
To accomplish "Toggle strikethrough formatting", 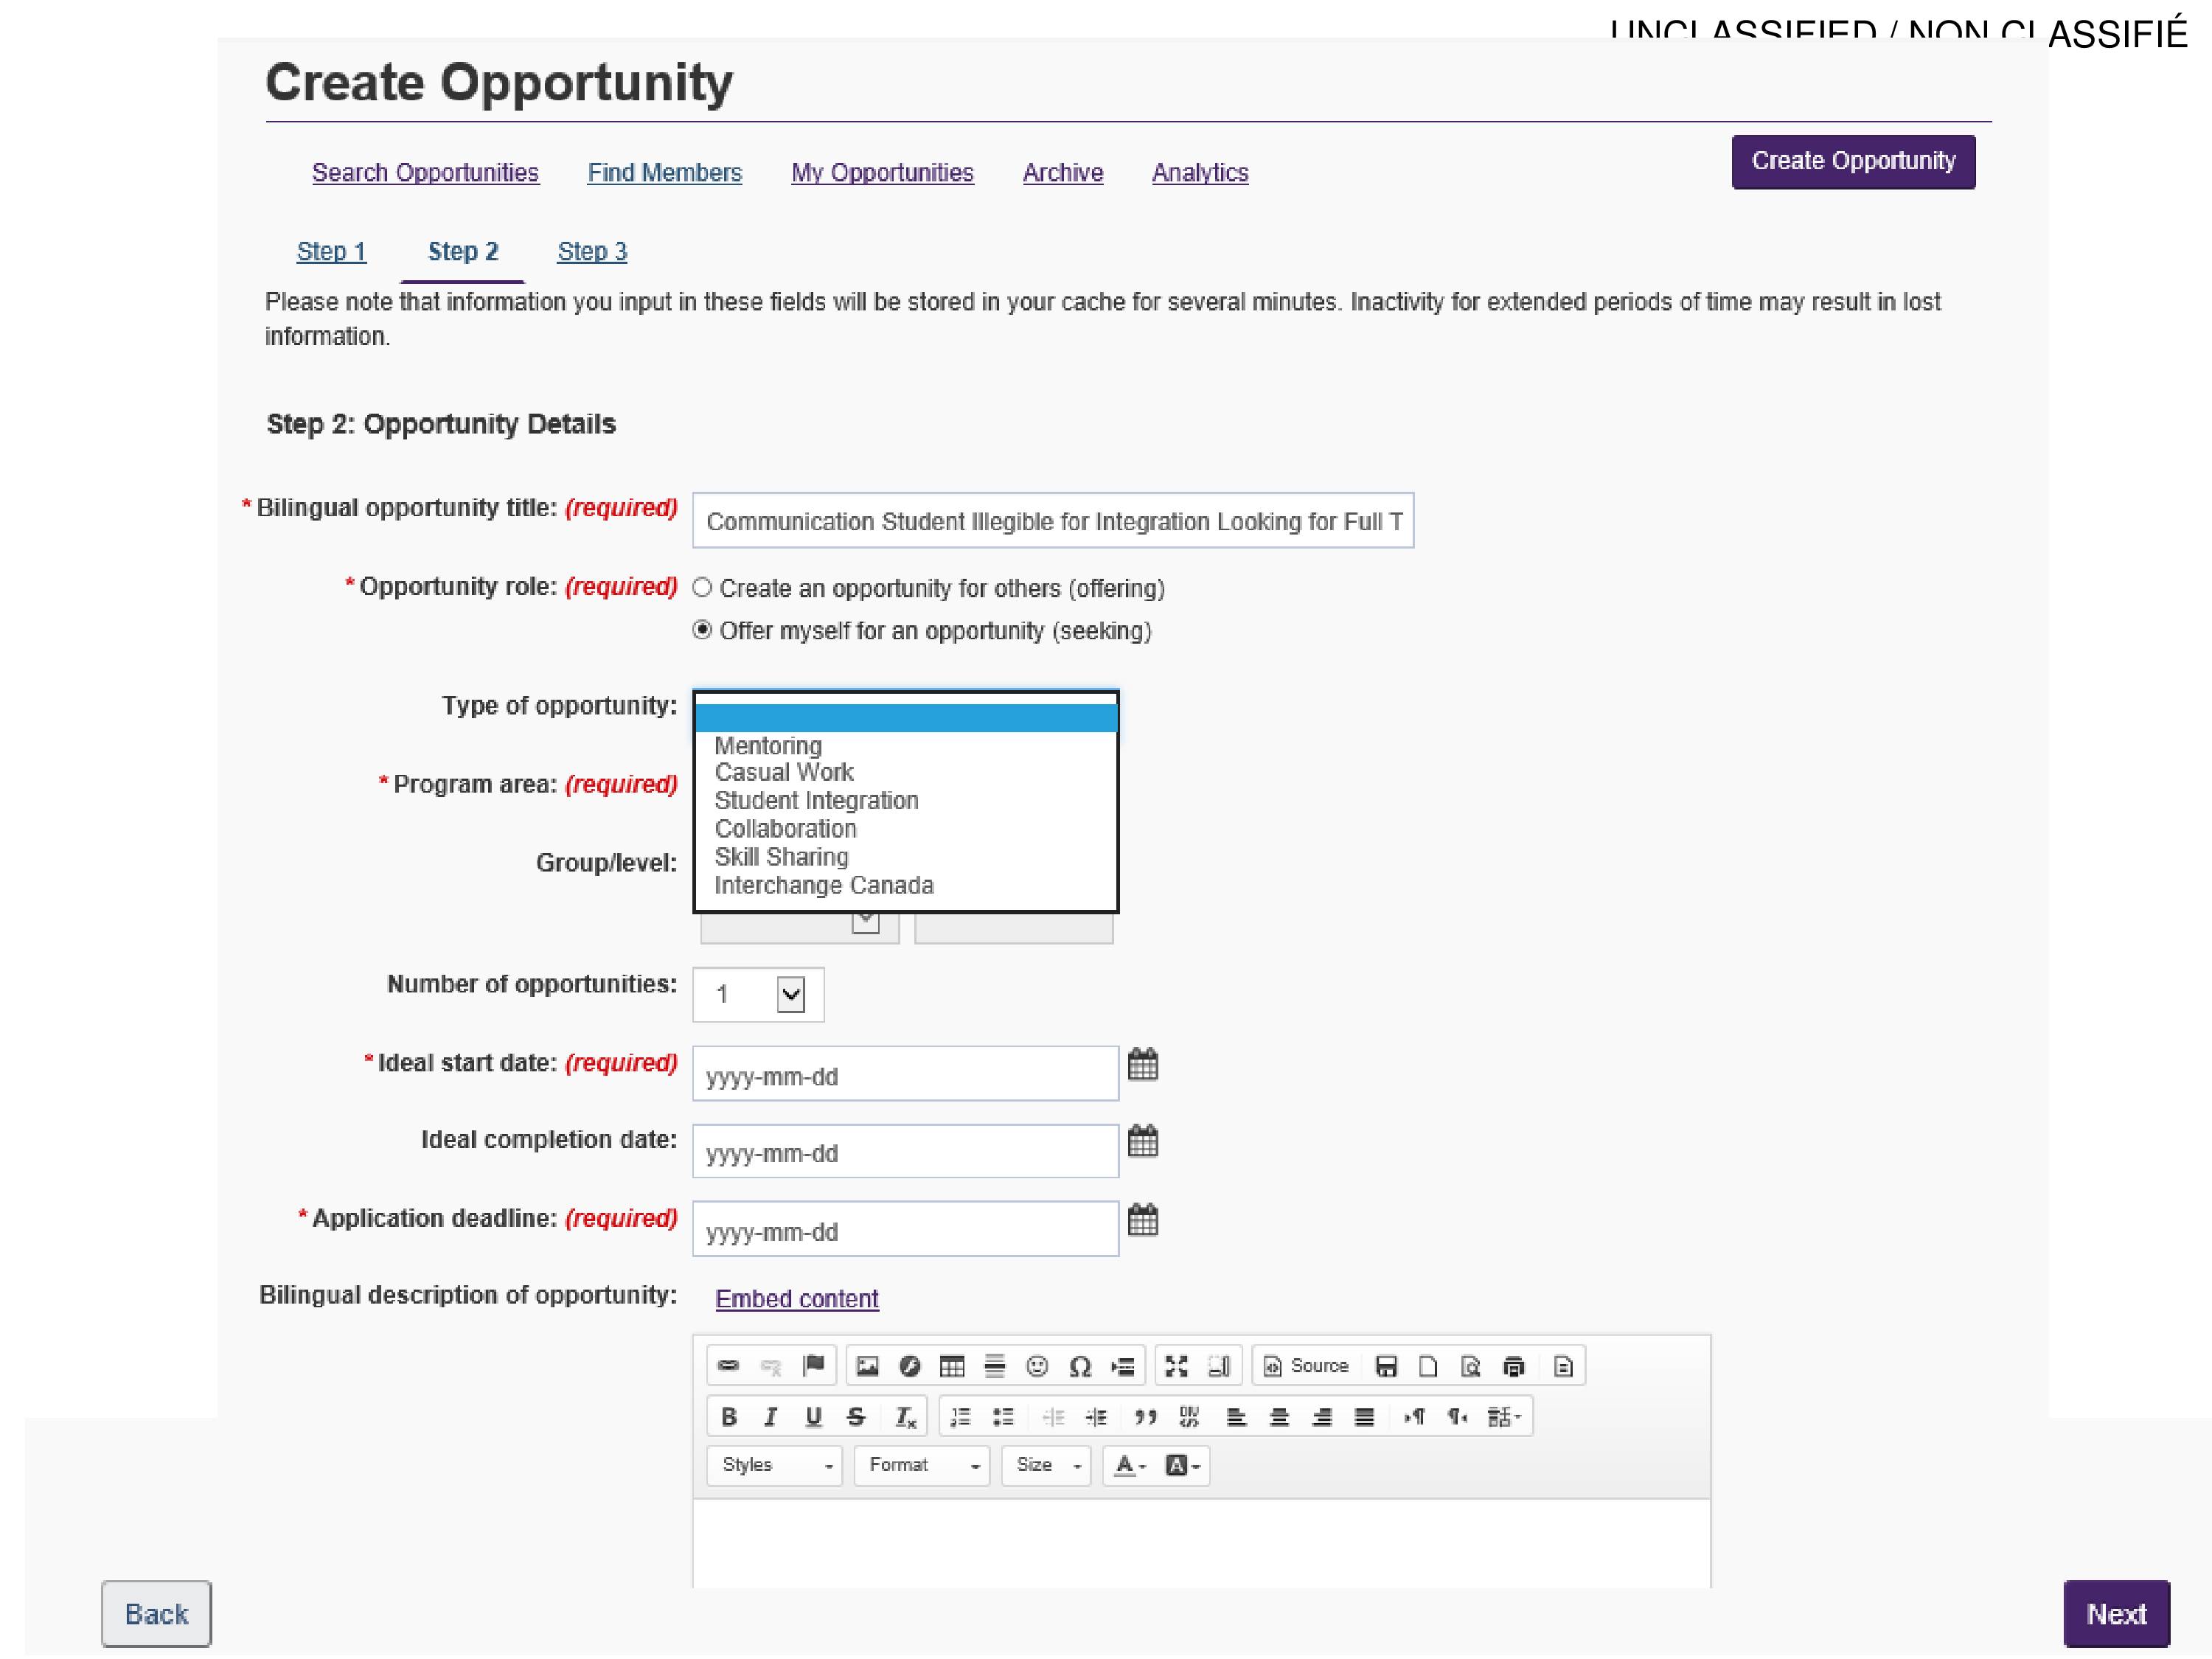I will (856, 1417).
